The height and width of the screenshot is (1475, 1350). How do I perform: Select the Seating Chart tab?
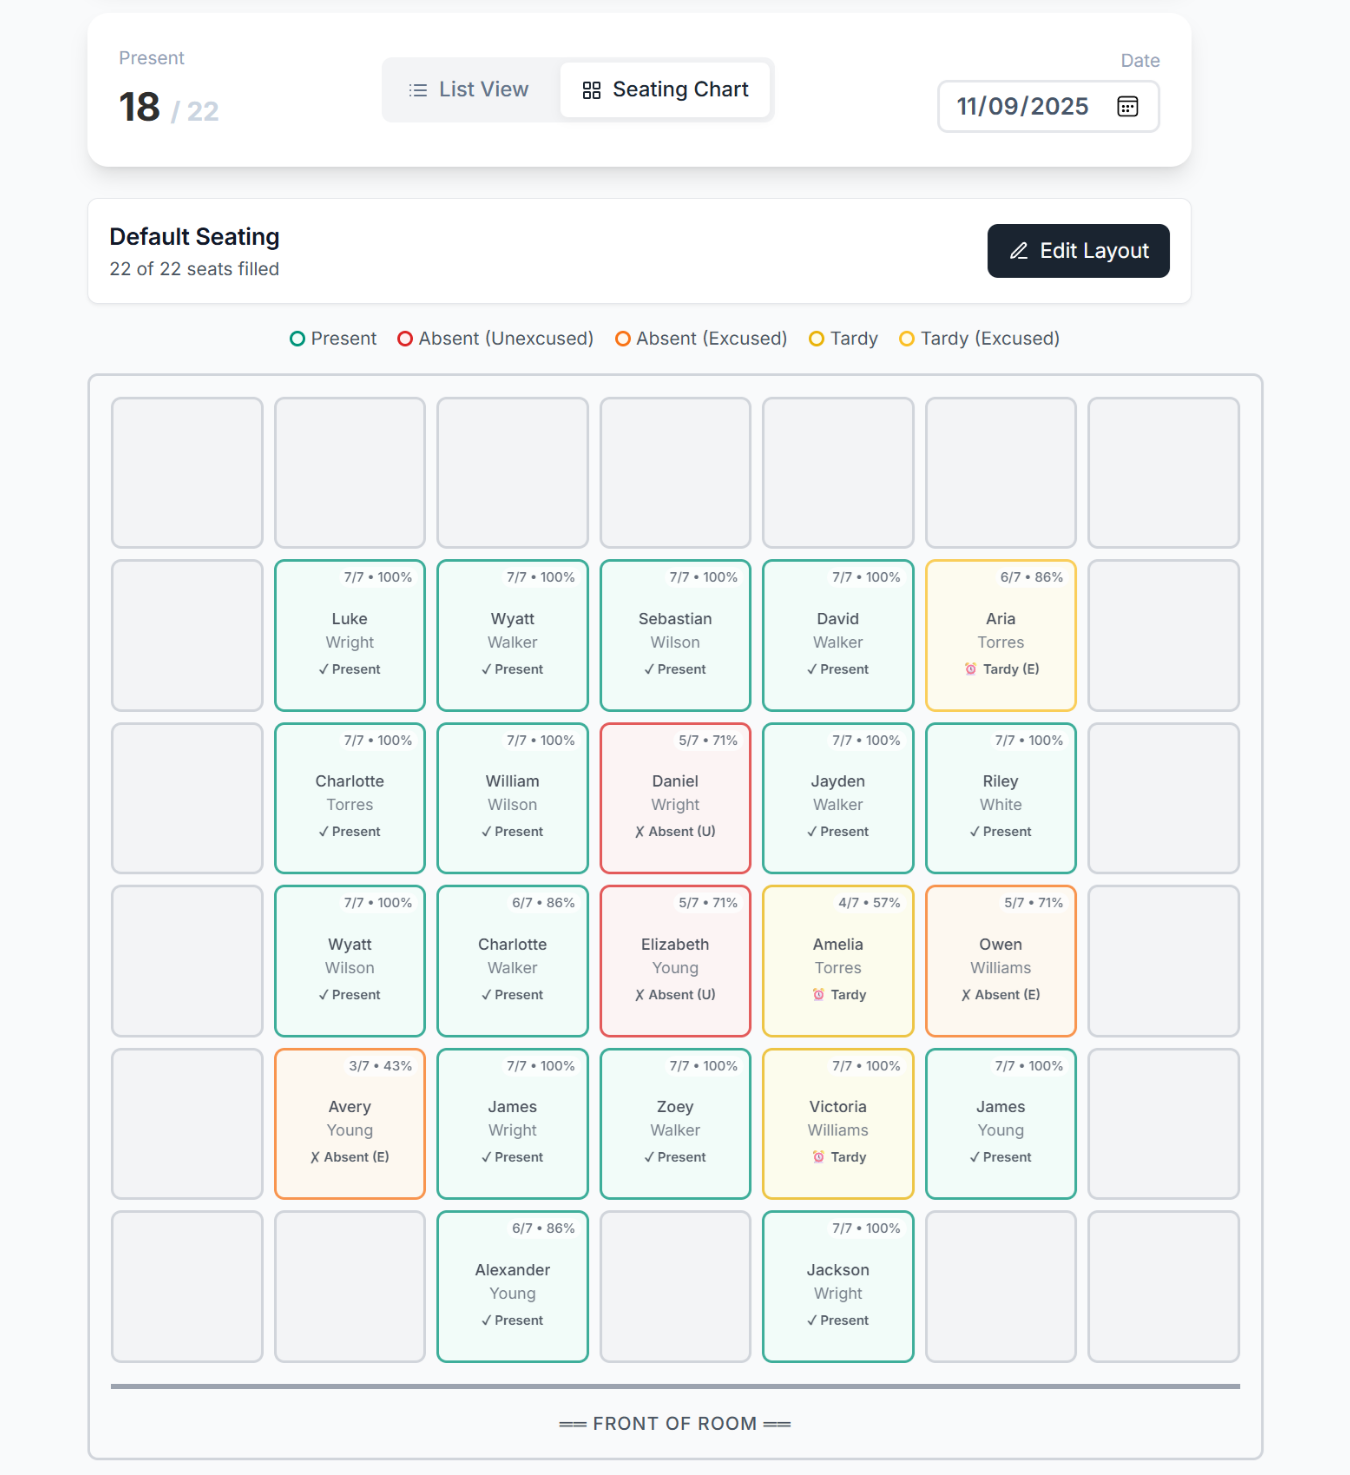[666, 89]
